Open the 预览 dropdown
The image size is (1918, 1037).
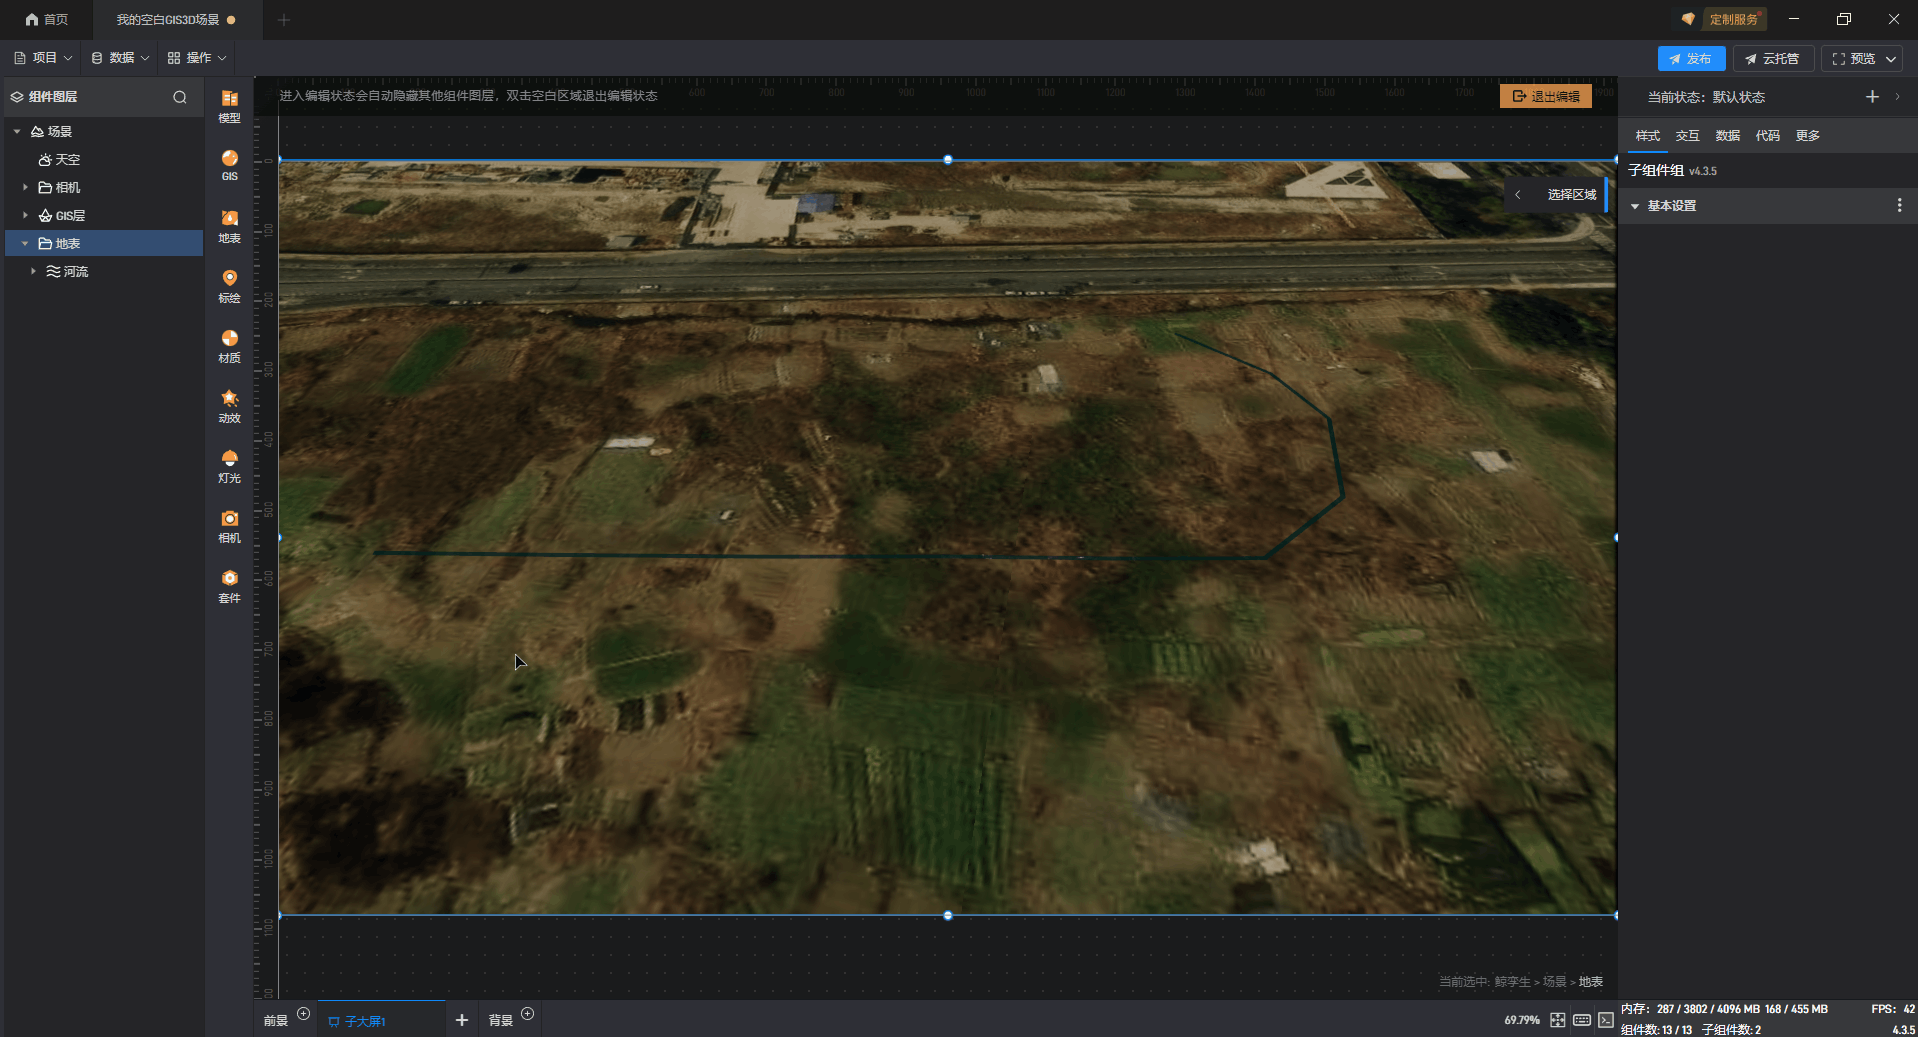[1890, 59]
